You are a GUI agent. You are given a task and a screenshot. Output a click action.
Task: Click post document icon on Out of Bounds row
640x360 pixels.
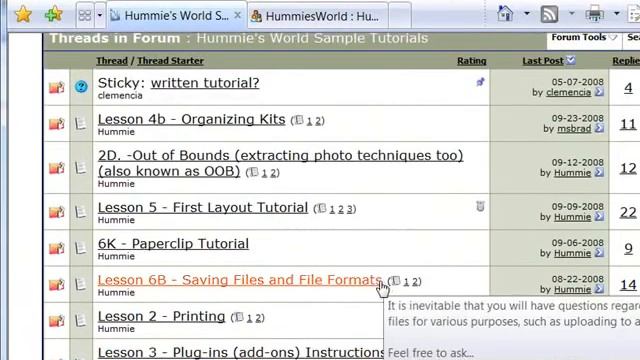point(81,167)
